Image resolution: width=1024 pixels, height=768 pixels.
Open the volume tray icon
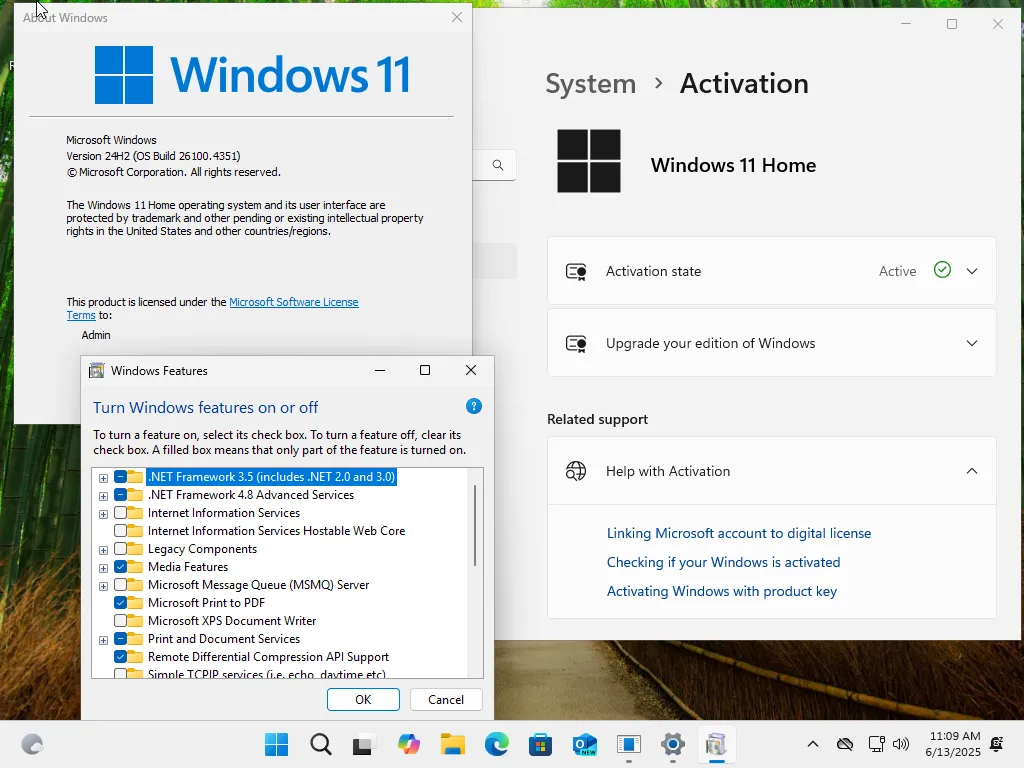901,744
